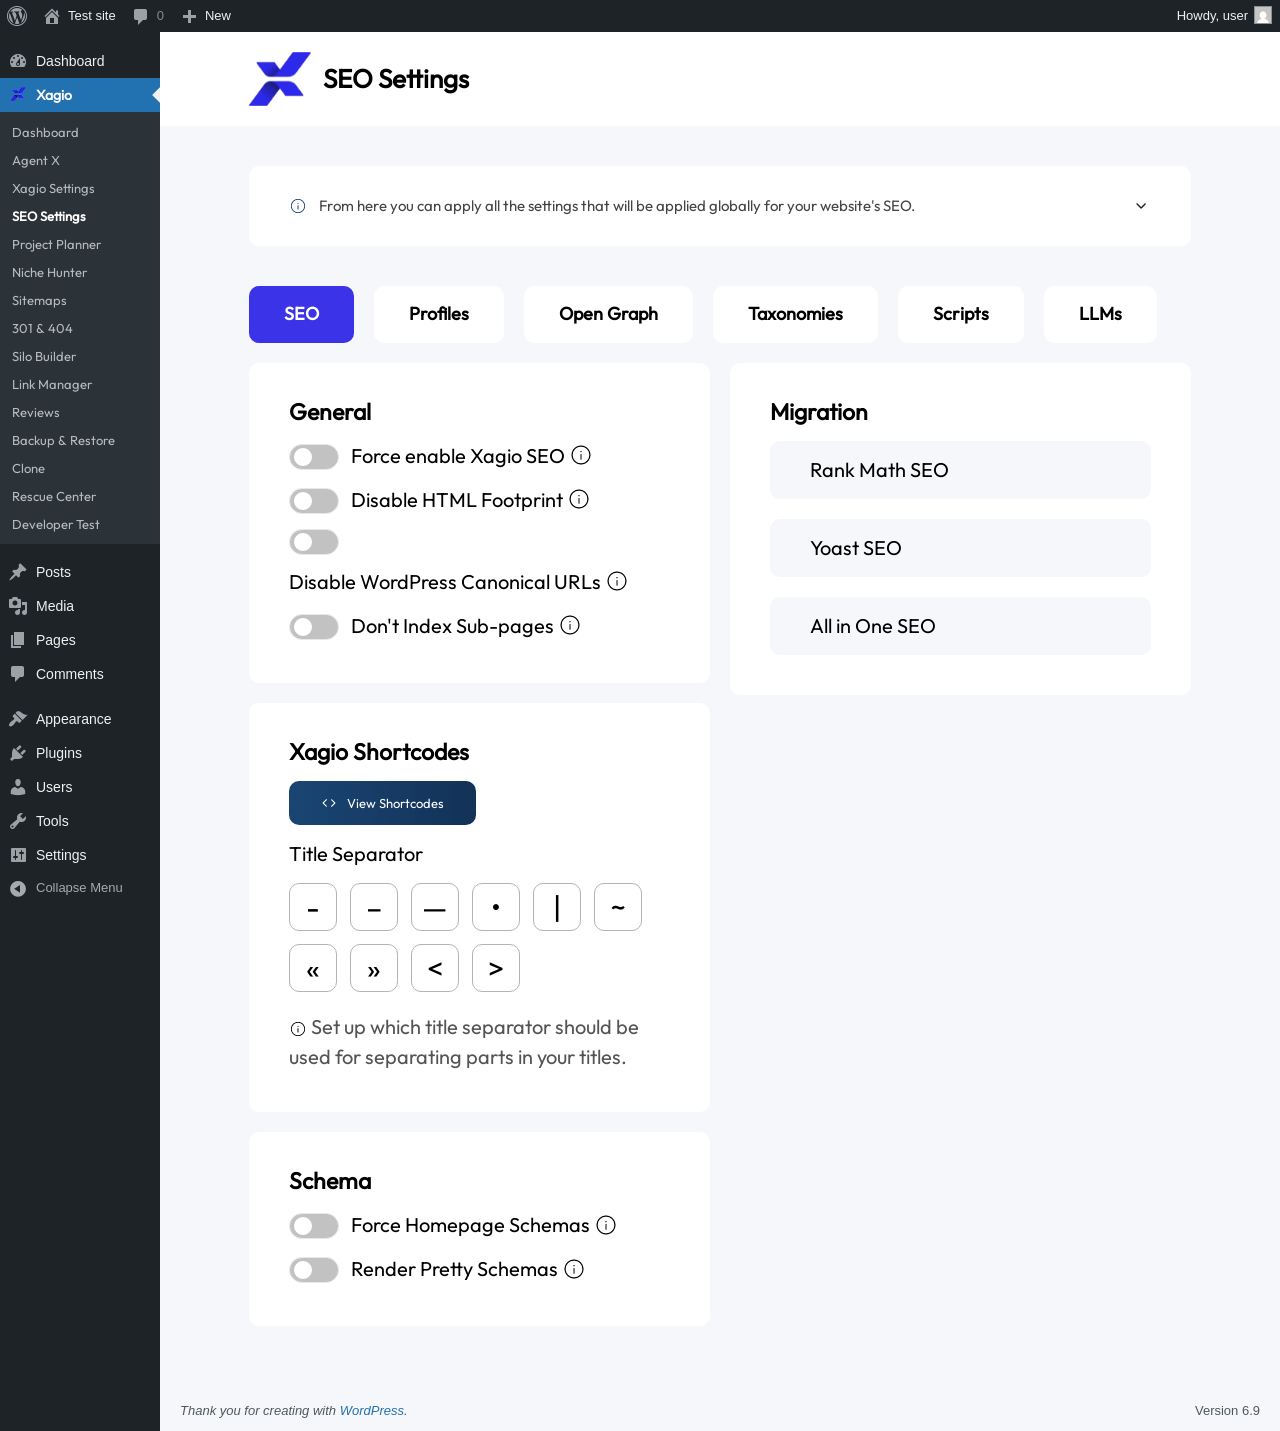Show info for Disable WordPress Canonical URLs
The image size is (1280, 1431).
[617, 581]
